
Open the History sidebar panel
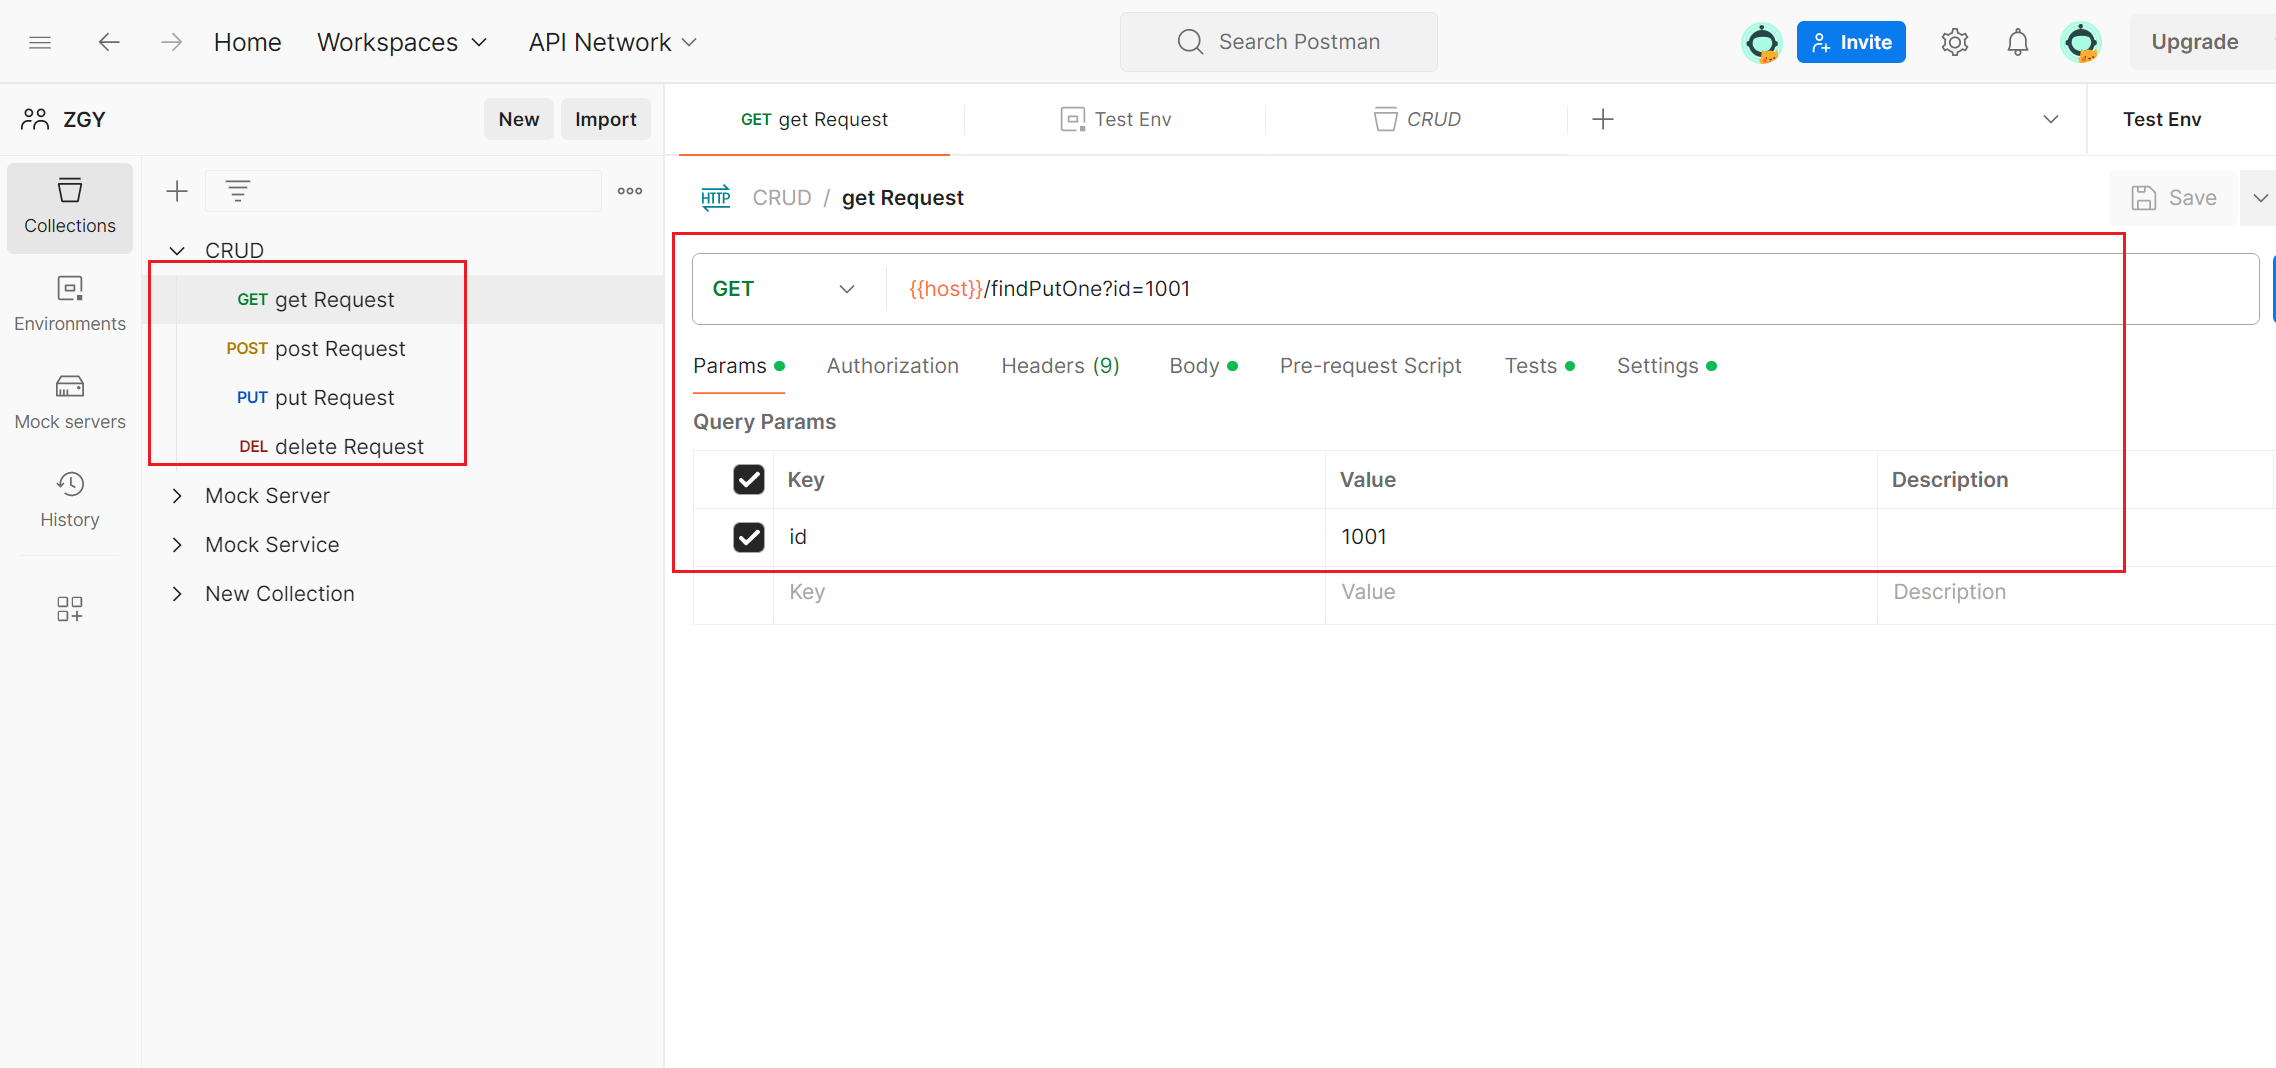pos(70,501)
